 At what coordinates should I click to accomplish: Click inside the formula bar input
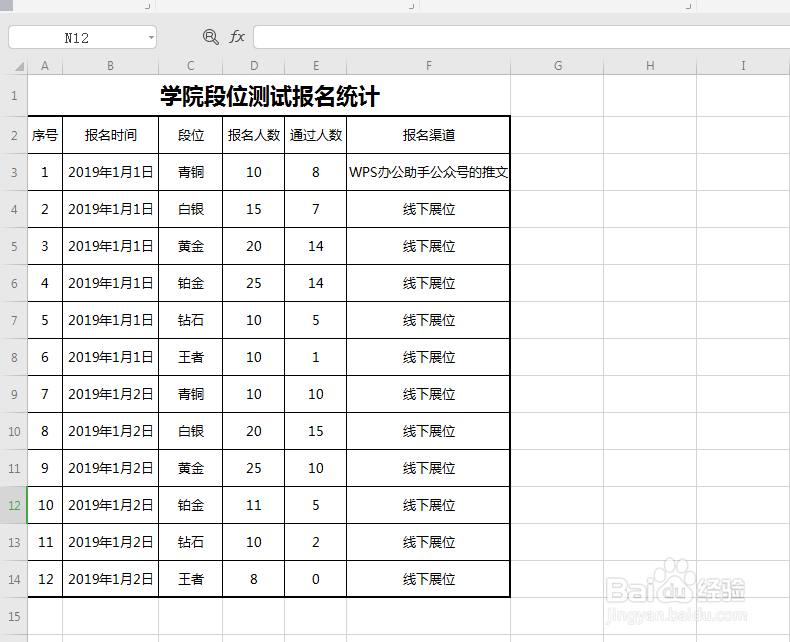click(521, 38)
